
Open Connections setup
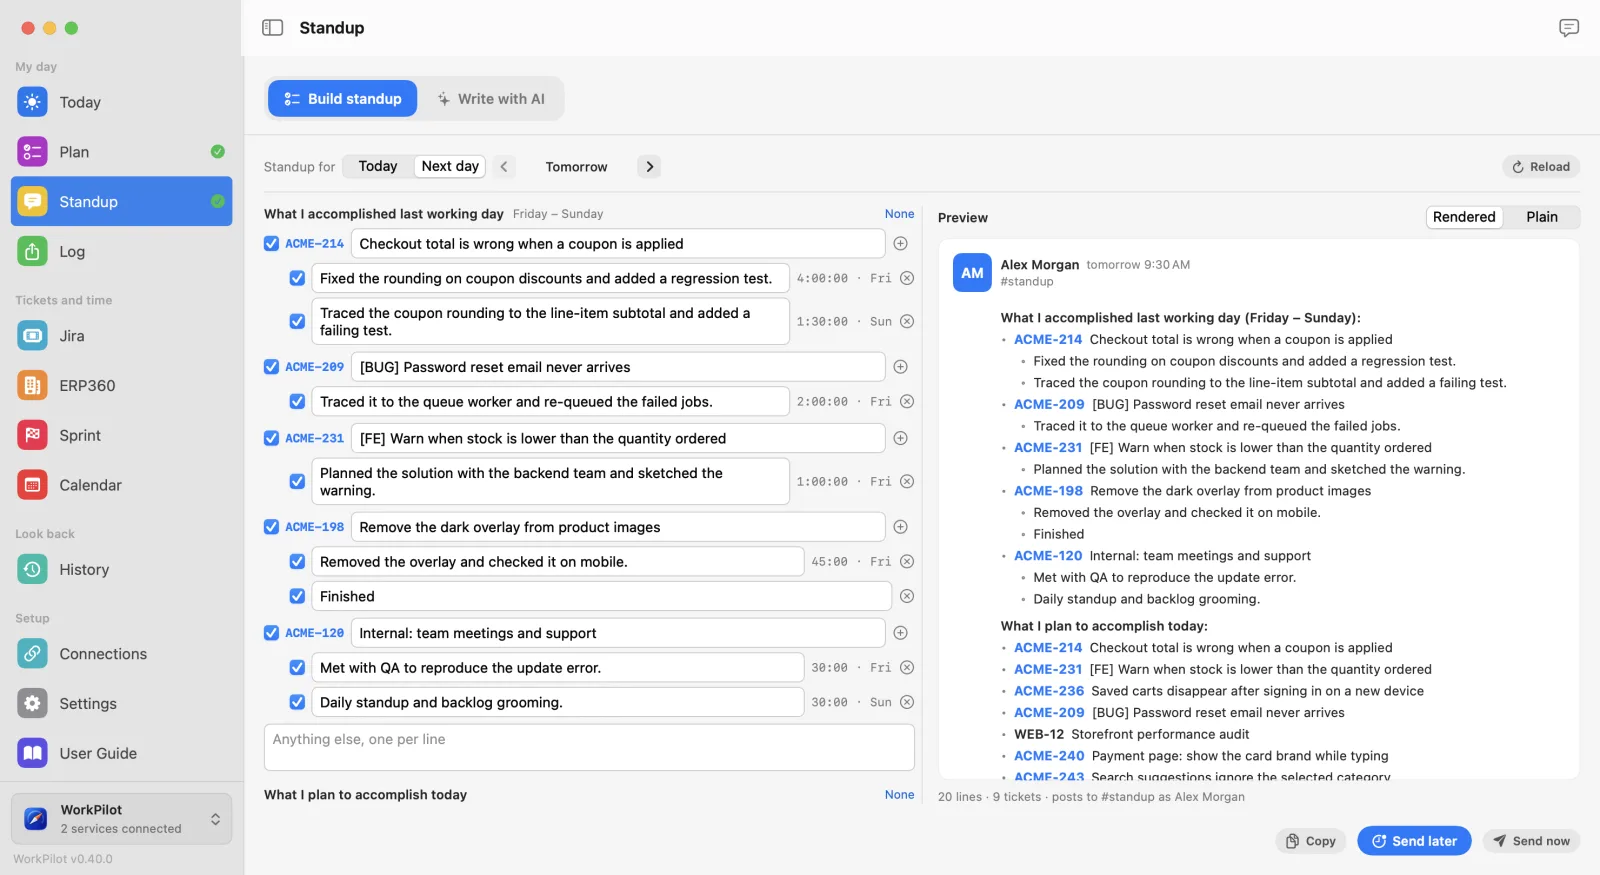(121, 654)
